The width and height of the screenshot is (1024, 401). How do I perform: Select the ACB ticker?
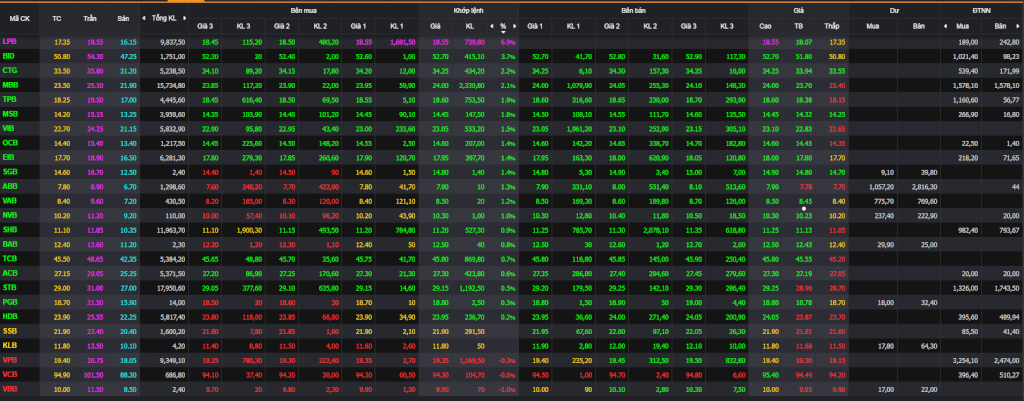[10, 272]
